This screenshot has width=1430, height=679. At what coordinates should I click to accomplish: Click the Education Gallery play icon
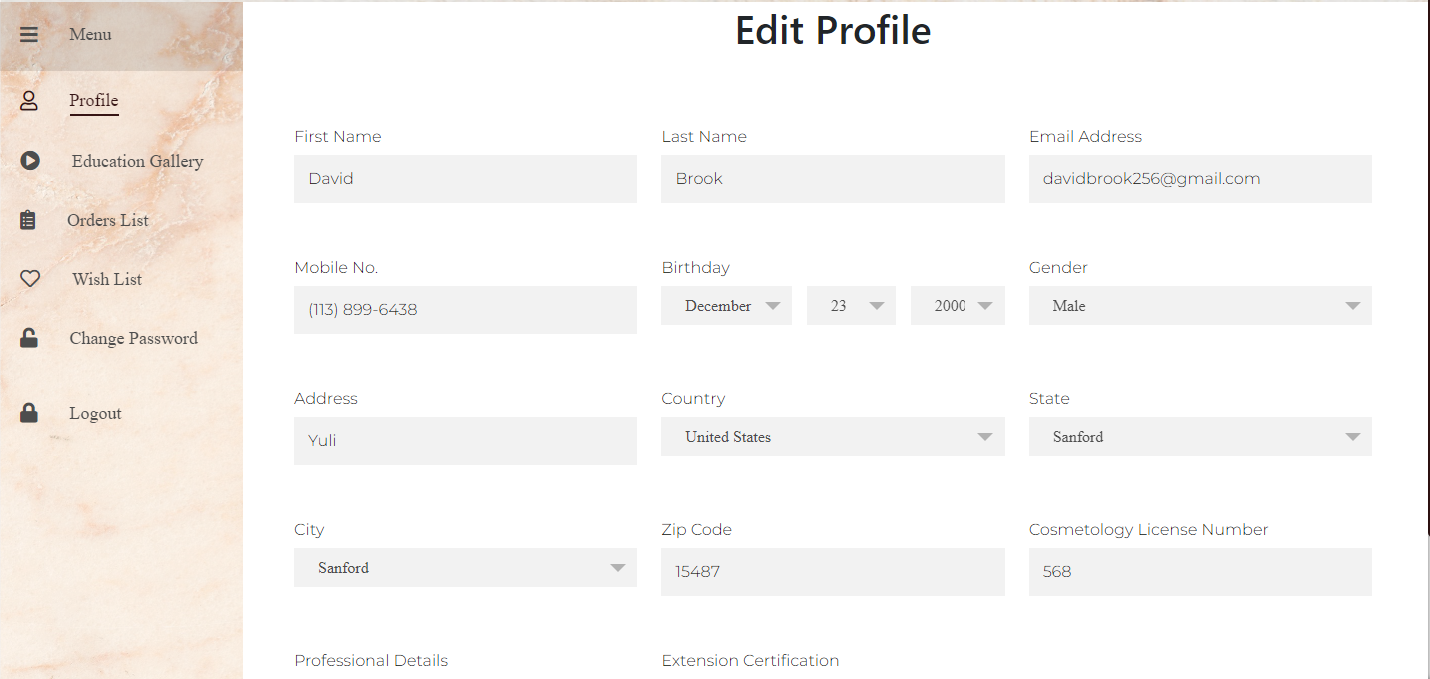point(30,160)
